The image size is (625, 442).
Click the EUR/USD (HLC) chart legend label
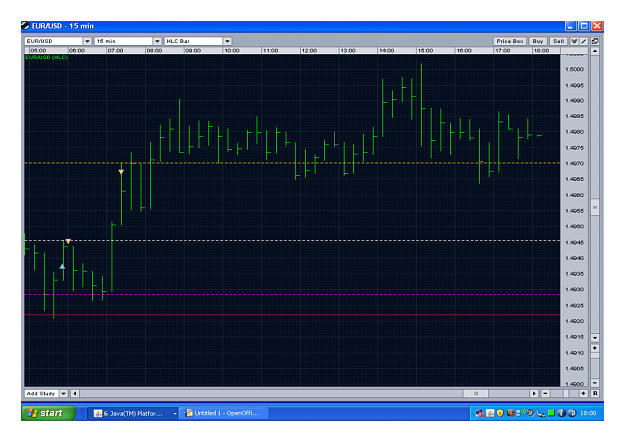46,57
